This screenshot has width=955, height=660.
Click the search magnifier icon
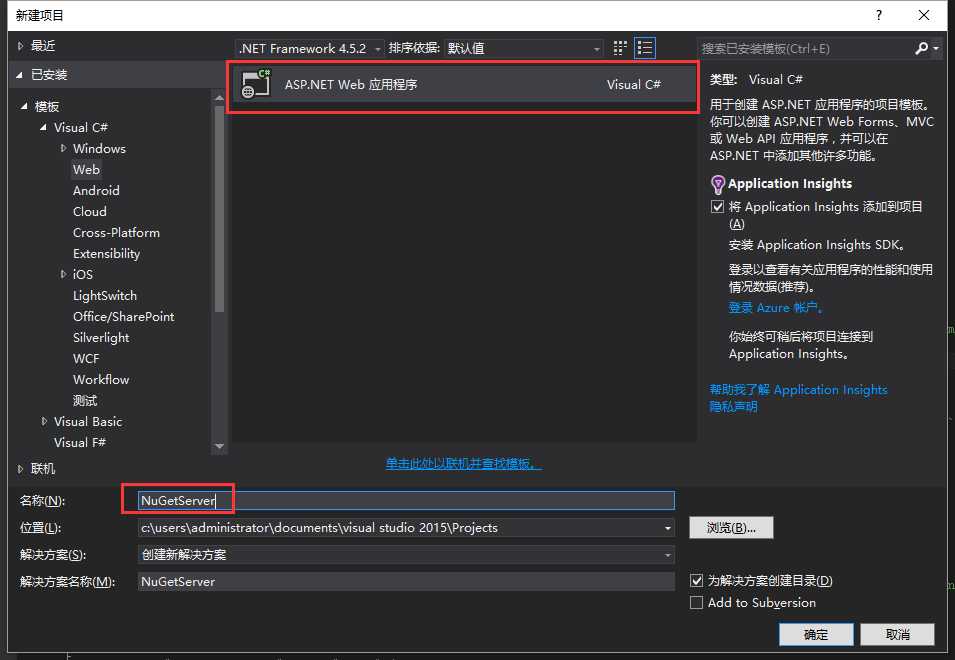921,48
